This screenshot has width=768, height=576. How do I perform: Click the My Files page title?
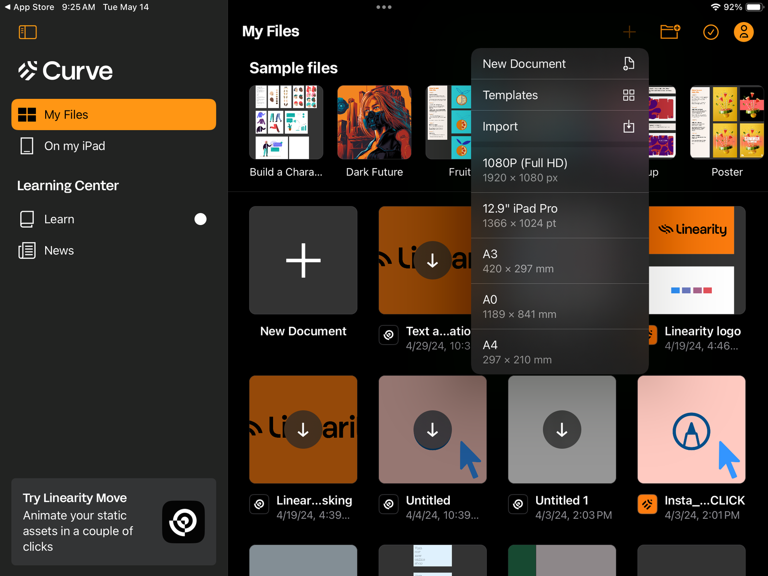tap(270, 31)
